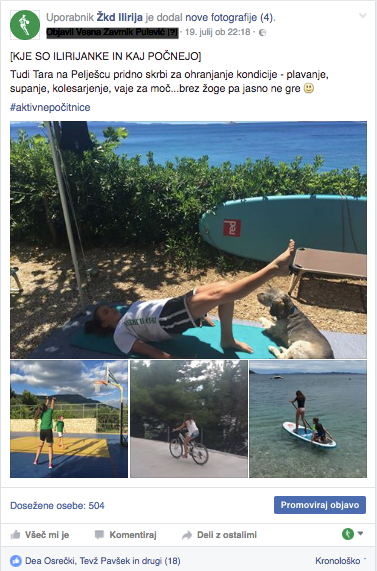The height and width of the screenshot is (571, 377).
Task: Expand the acting-as page selector arrow
Action: (x=360, y=534)
